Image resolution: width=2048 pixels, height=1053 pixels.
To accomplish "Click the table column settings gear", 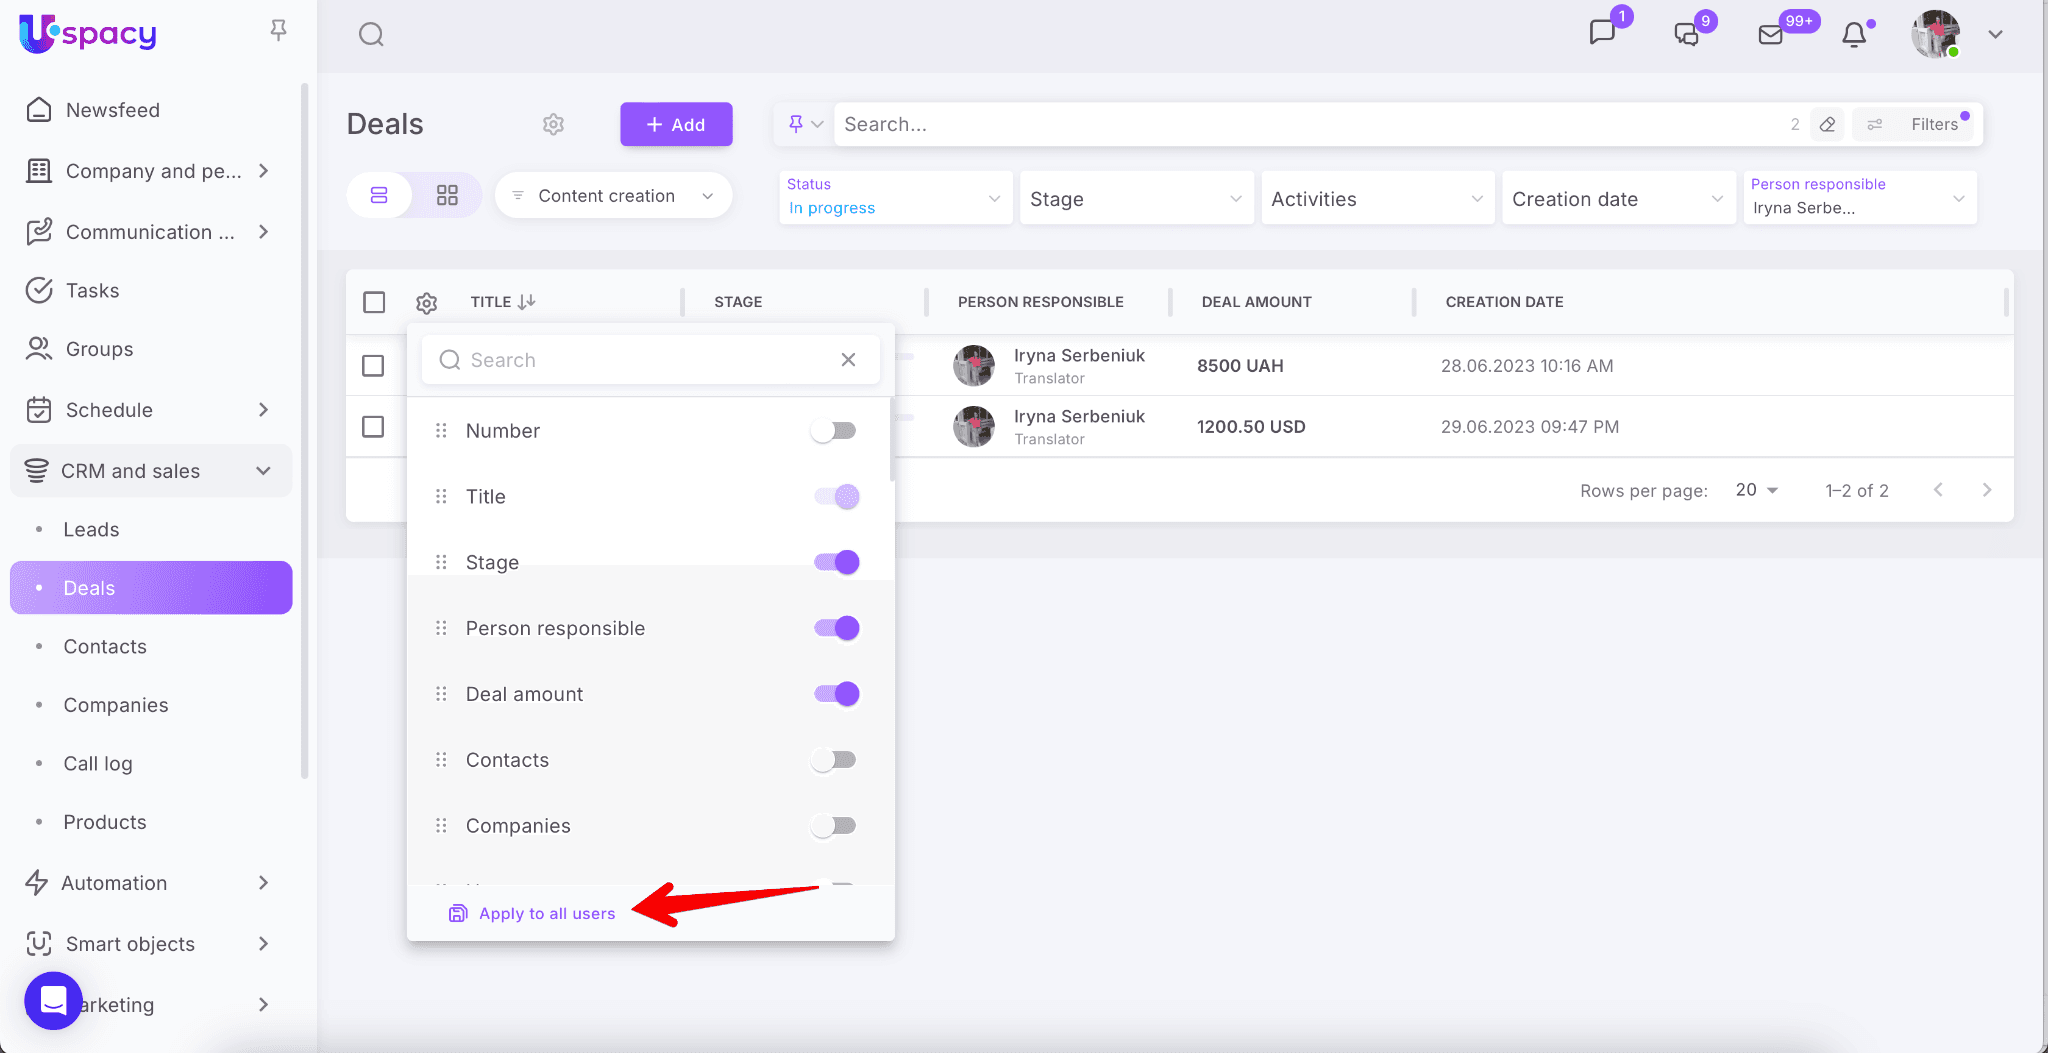I will pos(427,303).
